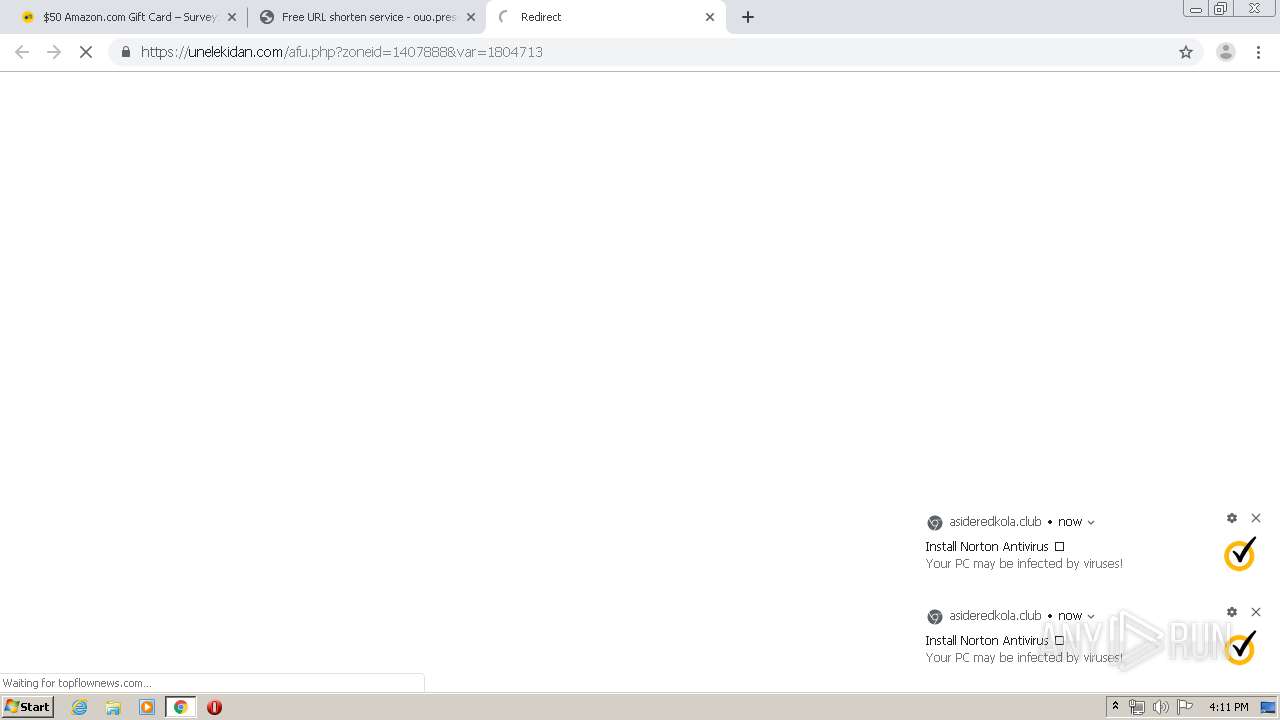
Task: Dismiss the lower Norton notification
Action: (x=1256, y=612)
